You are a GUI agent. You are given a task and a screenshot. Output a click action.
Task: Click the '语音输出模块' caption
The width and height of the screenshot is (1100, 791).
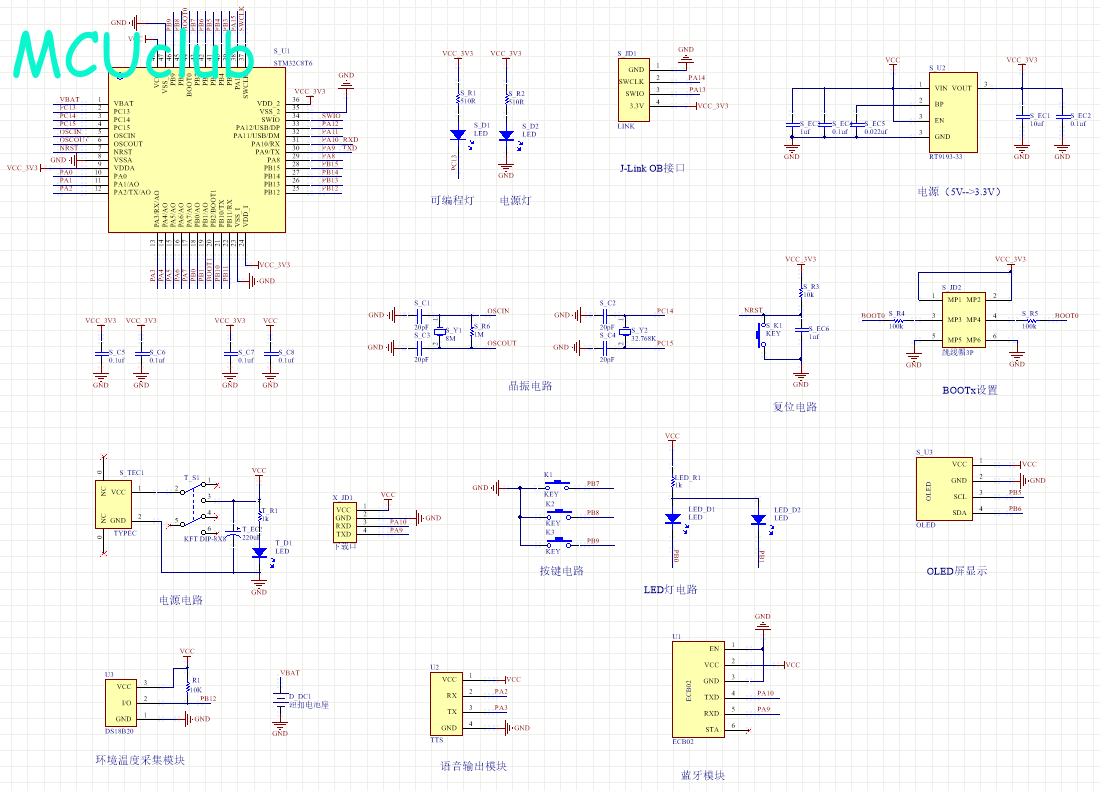point(474,766)
